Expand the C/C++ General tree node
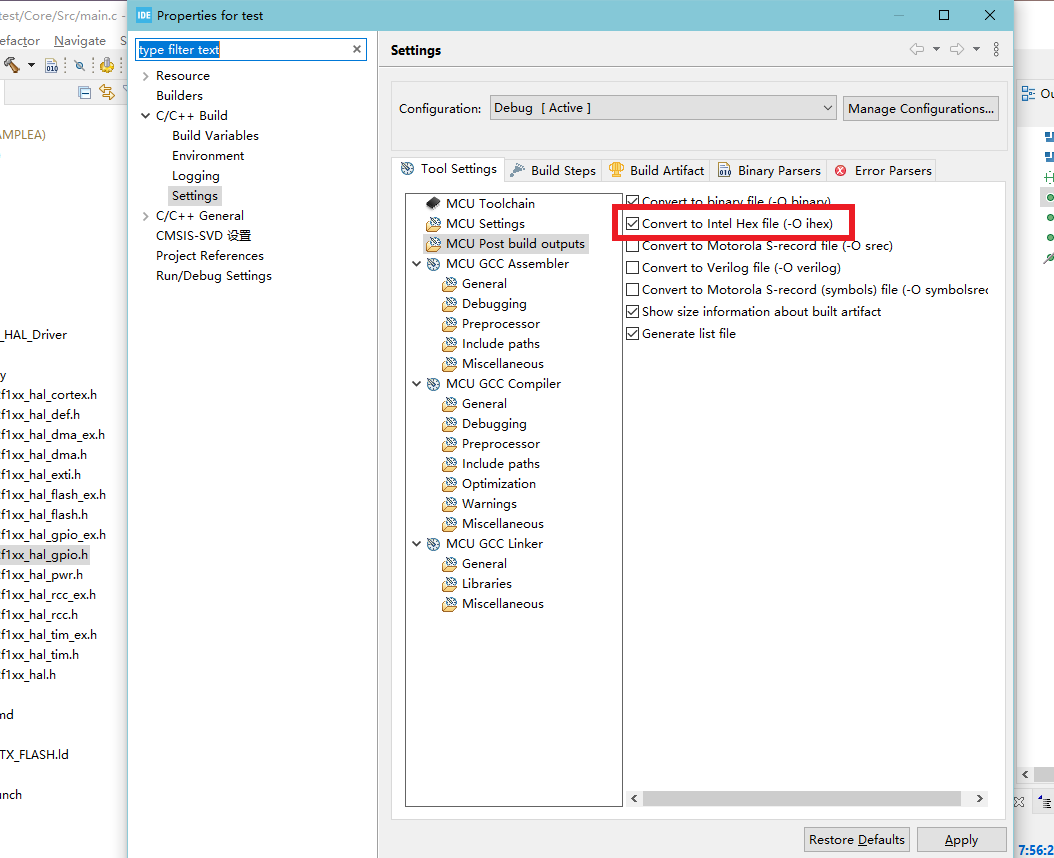 click(146, 215)
